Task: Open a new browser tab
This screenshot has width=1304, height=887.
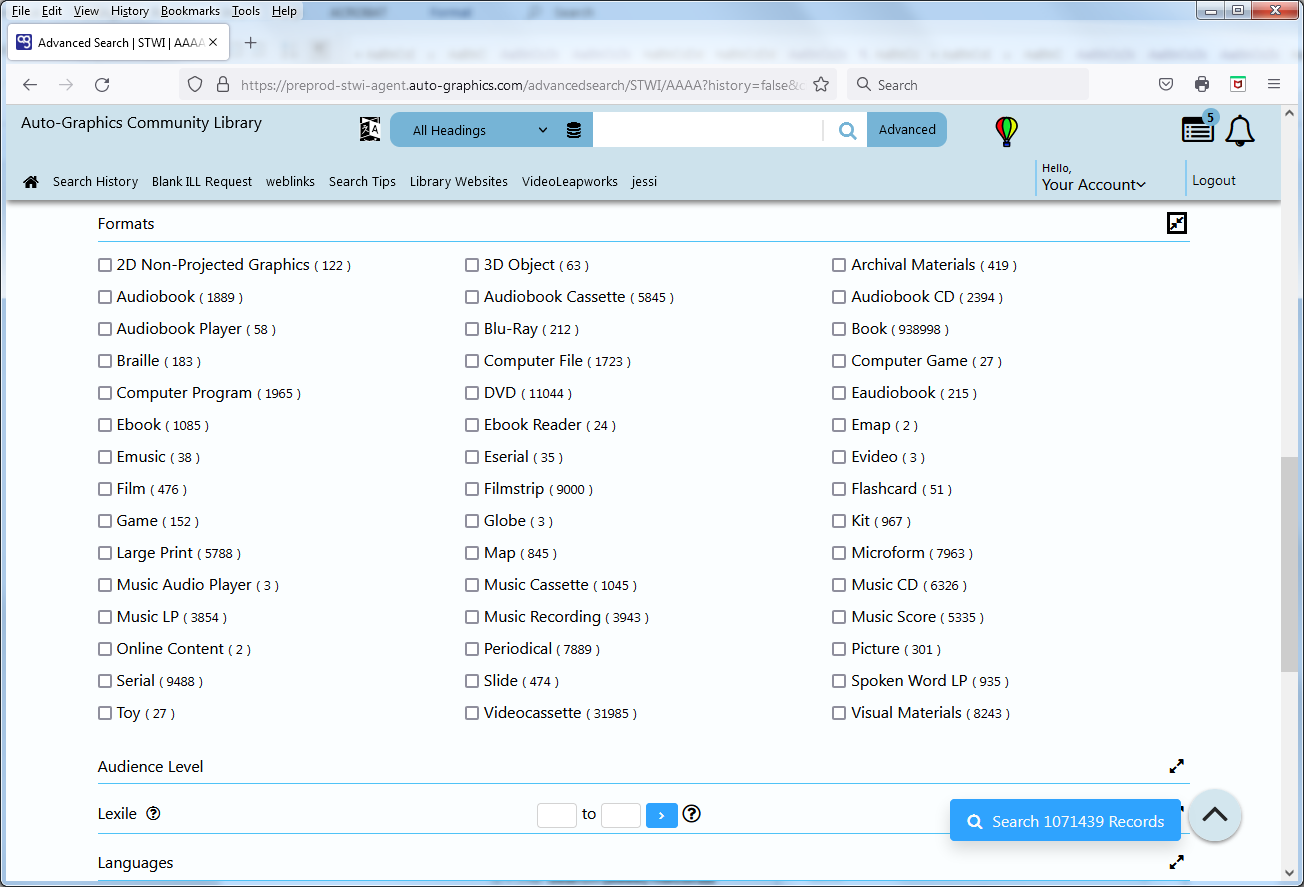Action: pos(251,43)
